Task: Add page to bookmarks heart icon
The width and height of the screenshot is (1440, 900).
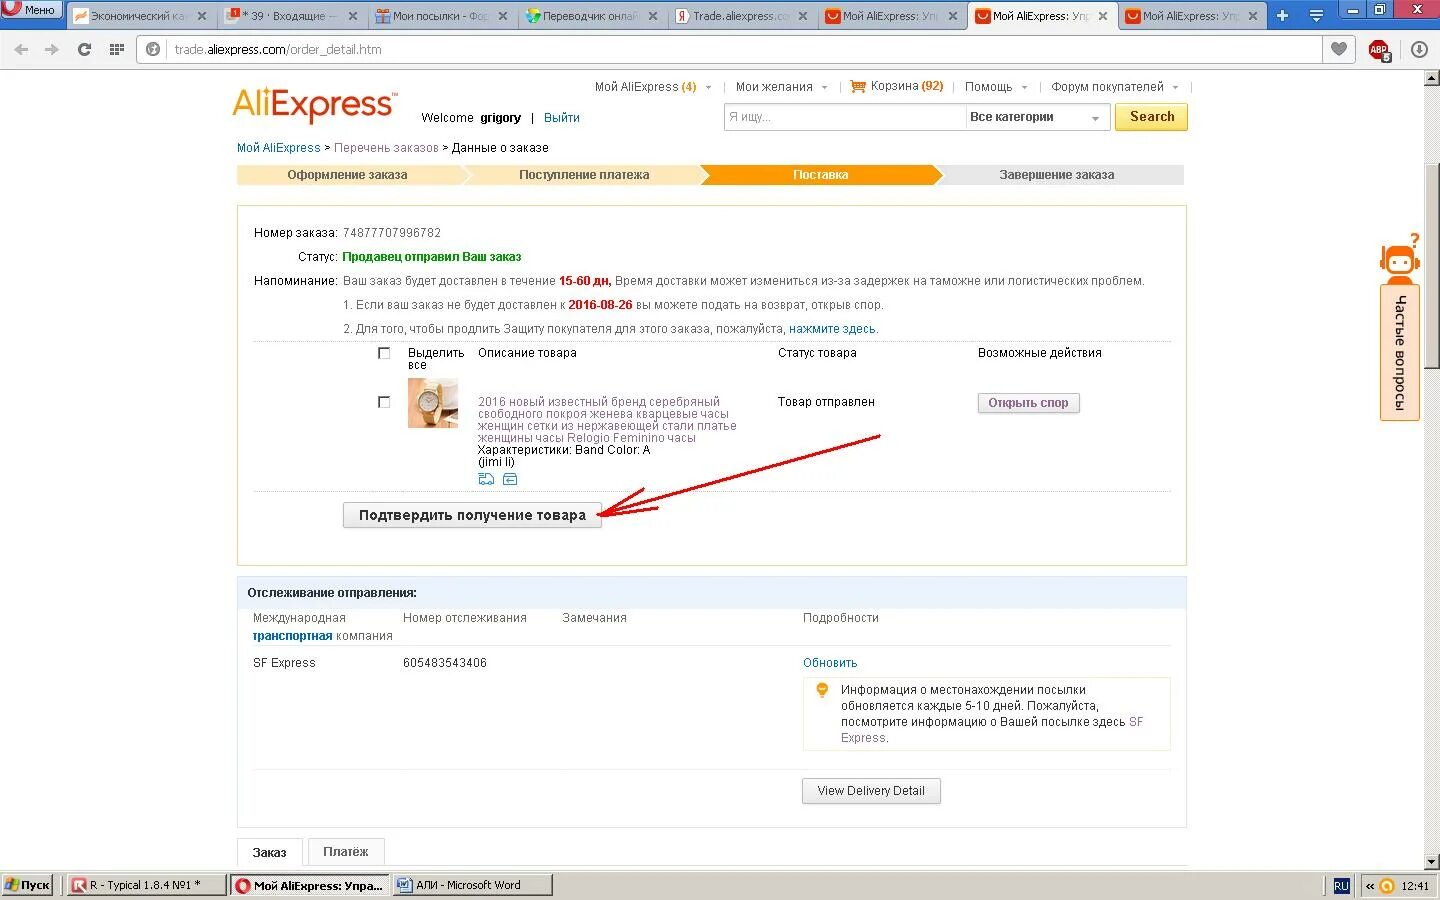Action: click(1338, 49)
